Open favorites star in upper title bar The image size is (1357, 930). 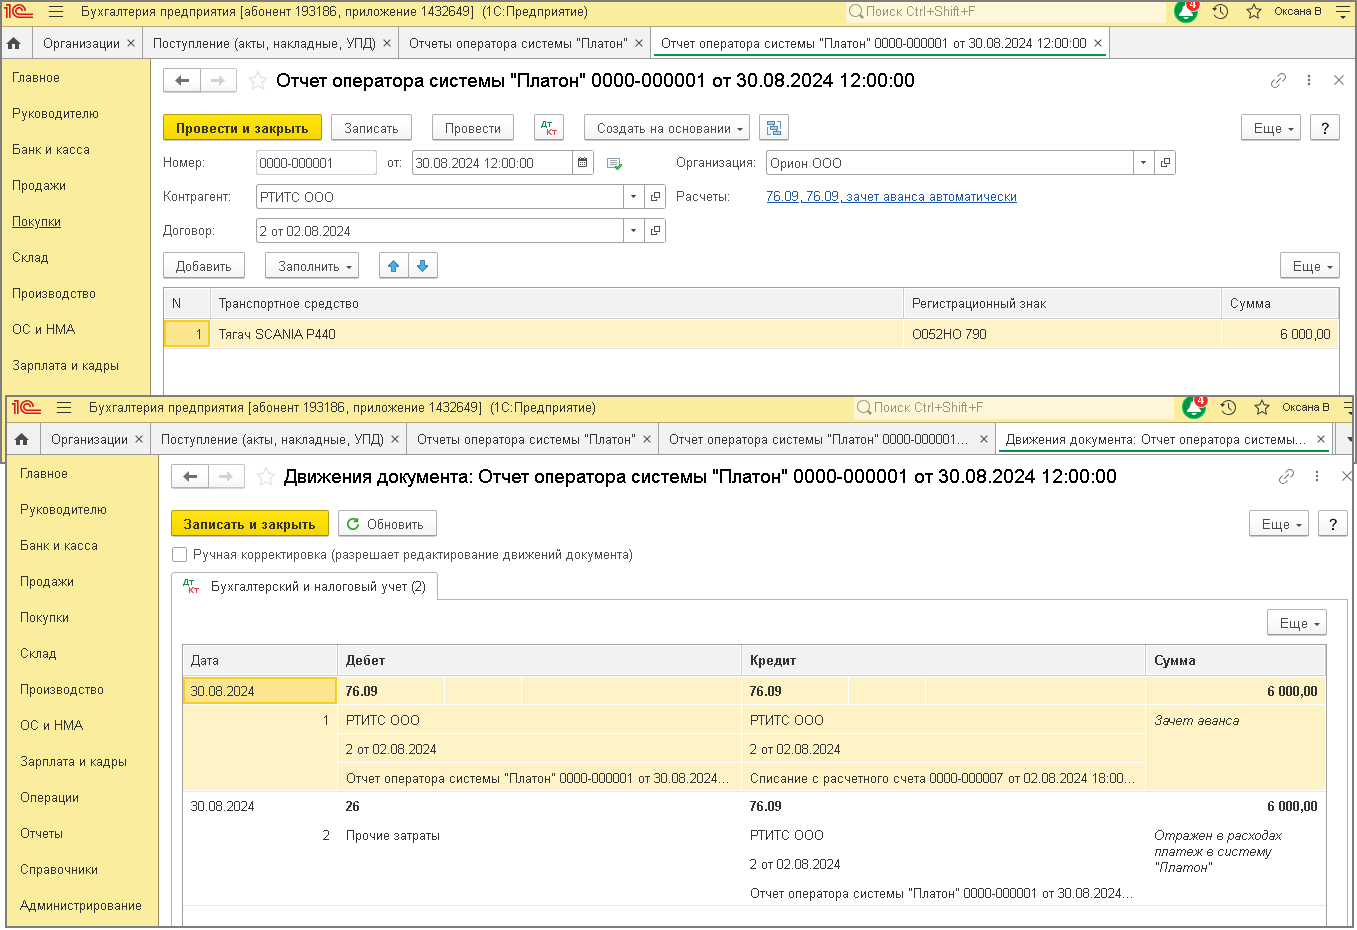click(x=1254, y=12)
